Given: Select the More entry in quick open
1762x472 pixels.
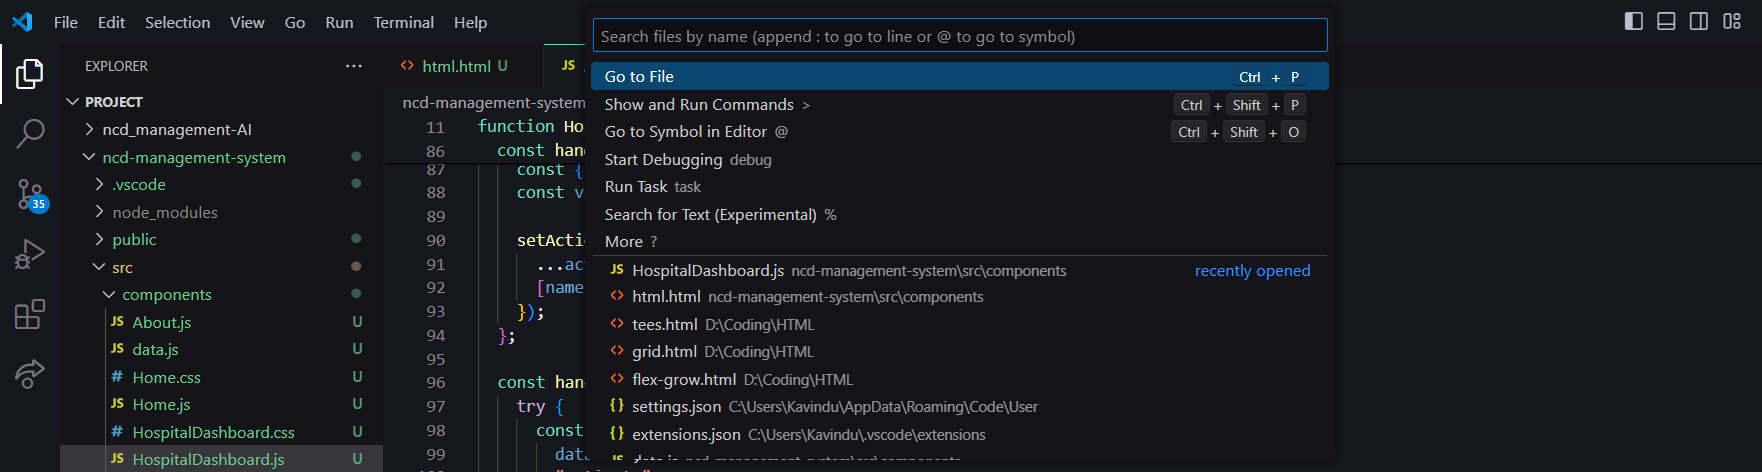Looking at the screenshot, I should coord(960,241).
